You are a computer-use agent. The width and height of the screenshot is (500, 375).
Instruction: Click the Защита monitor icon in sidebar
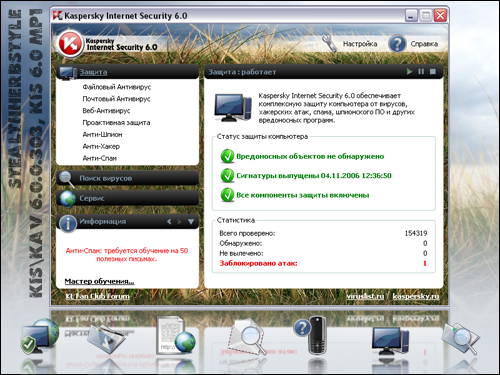click(x=67, y=73)
